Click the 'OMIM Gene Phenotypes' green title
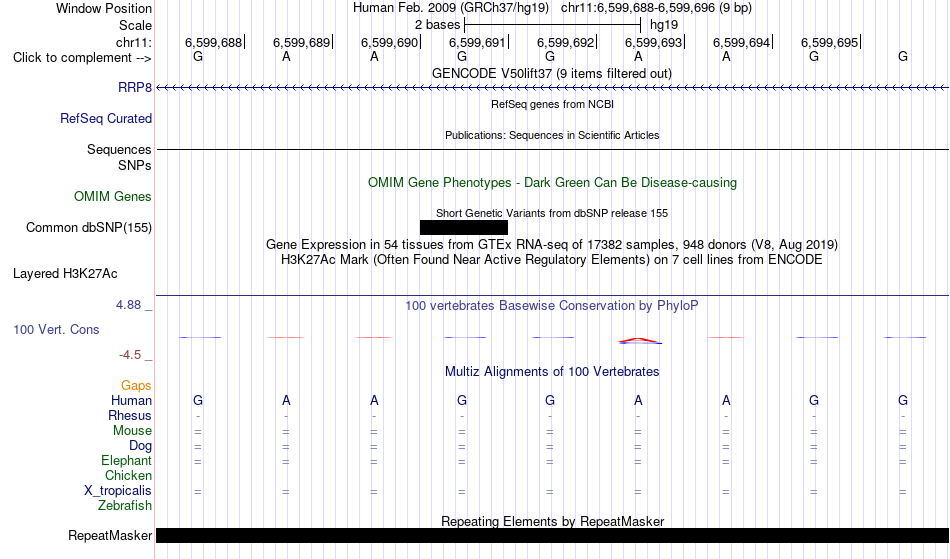This screenshot has height=559, width=950. tap(553, 182)
